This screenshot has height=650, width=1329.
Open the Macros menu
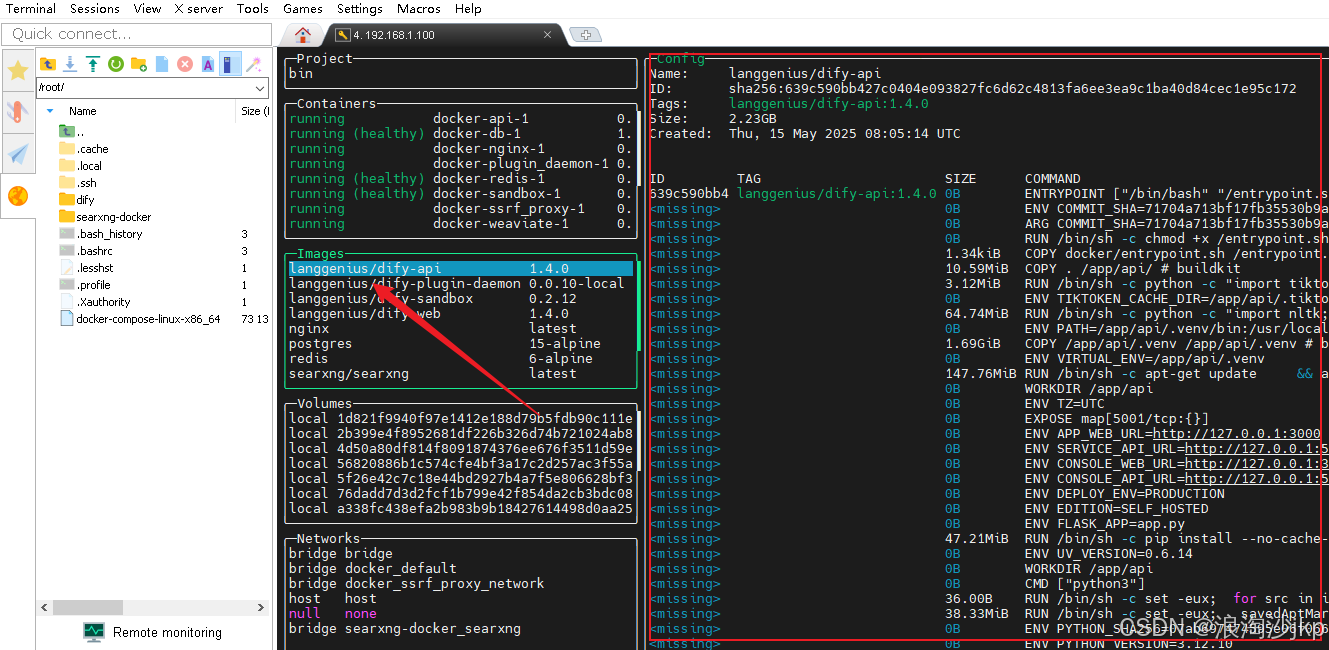coord(419,8)
